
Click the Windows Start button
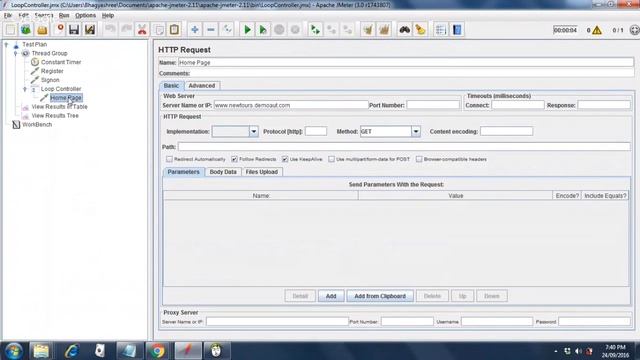click(13, 351)
